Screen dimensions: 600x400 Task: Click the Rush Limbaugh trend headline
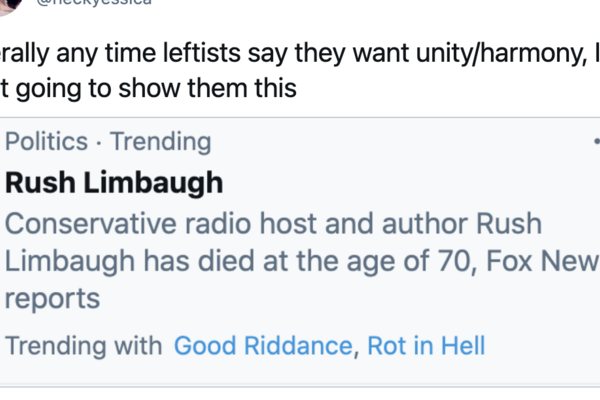(114, 184)
